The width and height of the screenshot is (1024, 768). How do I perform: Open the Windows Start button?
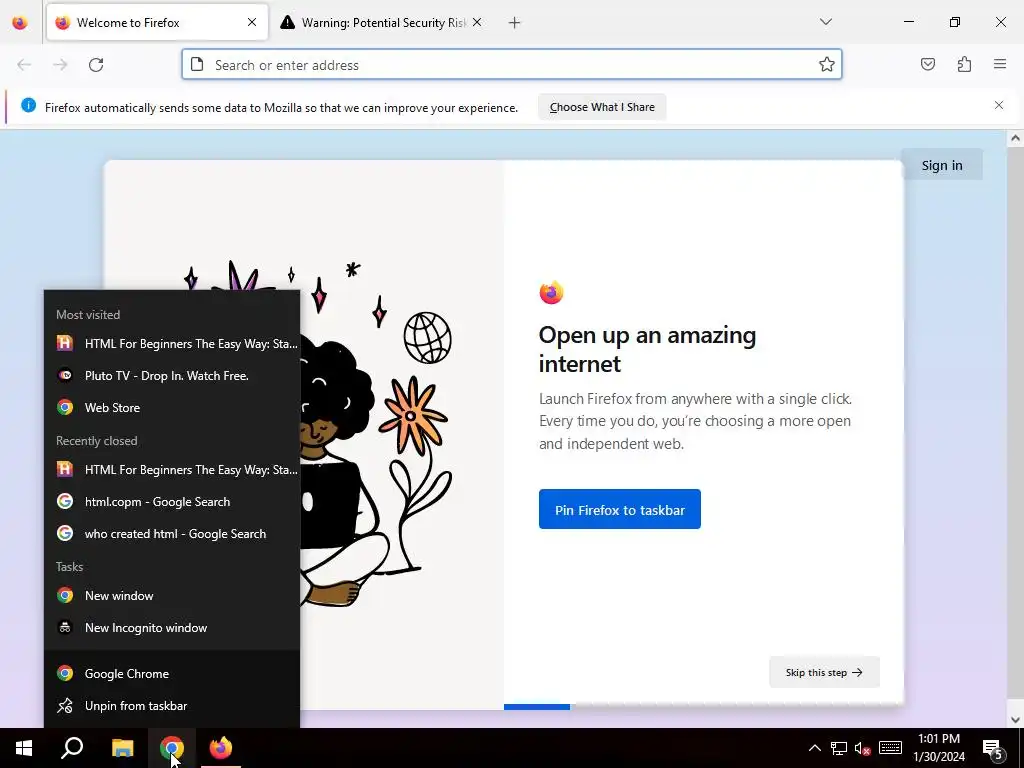pos(24,748)
